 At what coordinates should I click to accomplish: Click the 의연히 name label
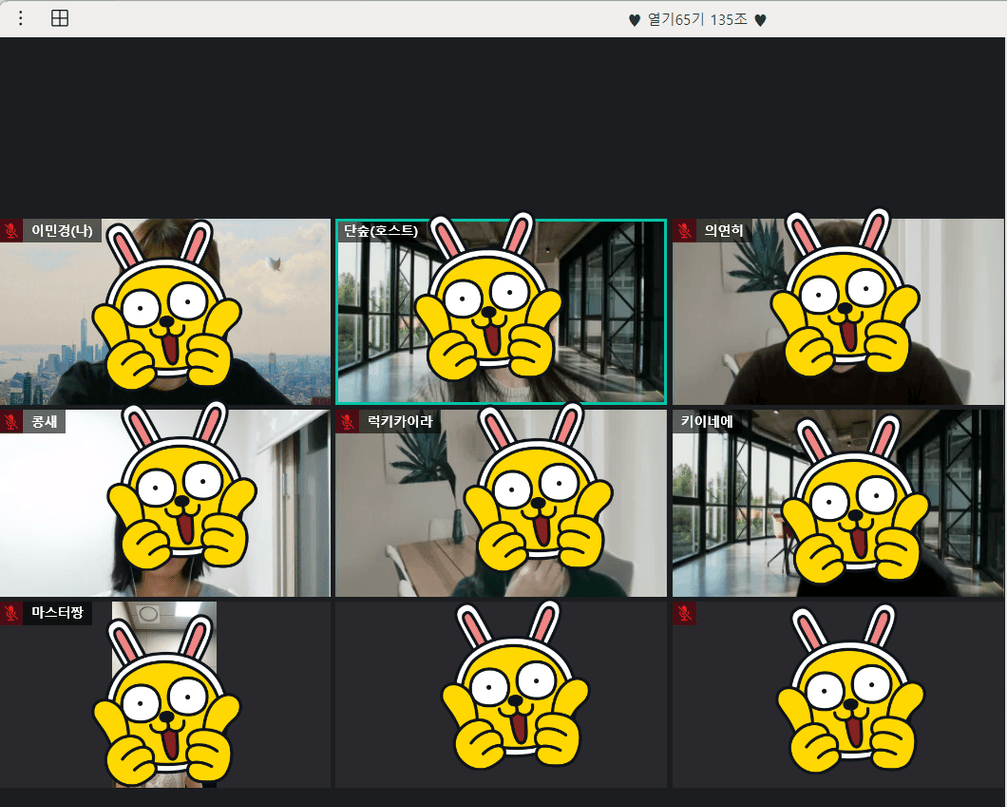pyautogui.click(x=724, y=230)
